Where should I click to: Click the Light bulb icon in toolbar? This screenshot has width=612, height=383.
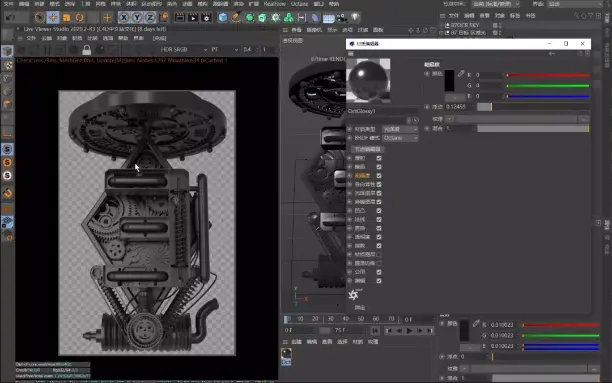click(355, 17)
